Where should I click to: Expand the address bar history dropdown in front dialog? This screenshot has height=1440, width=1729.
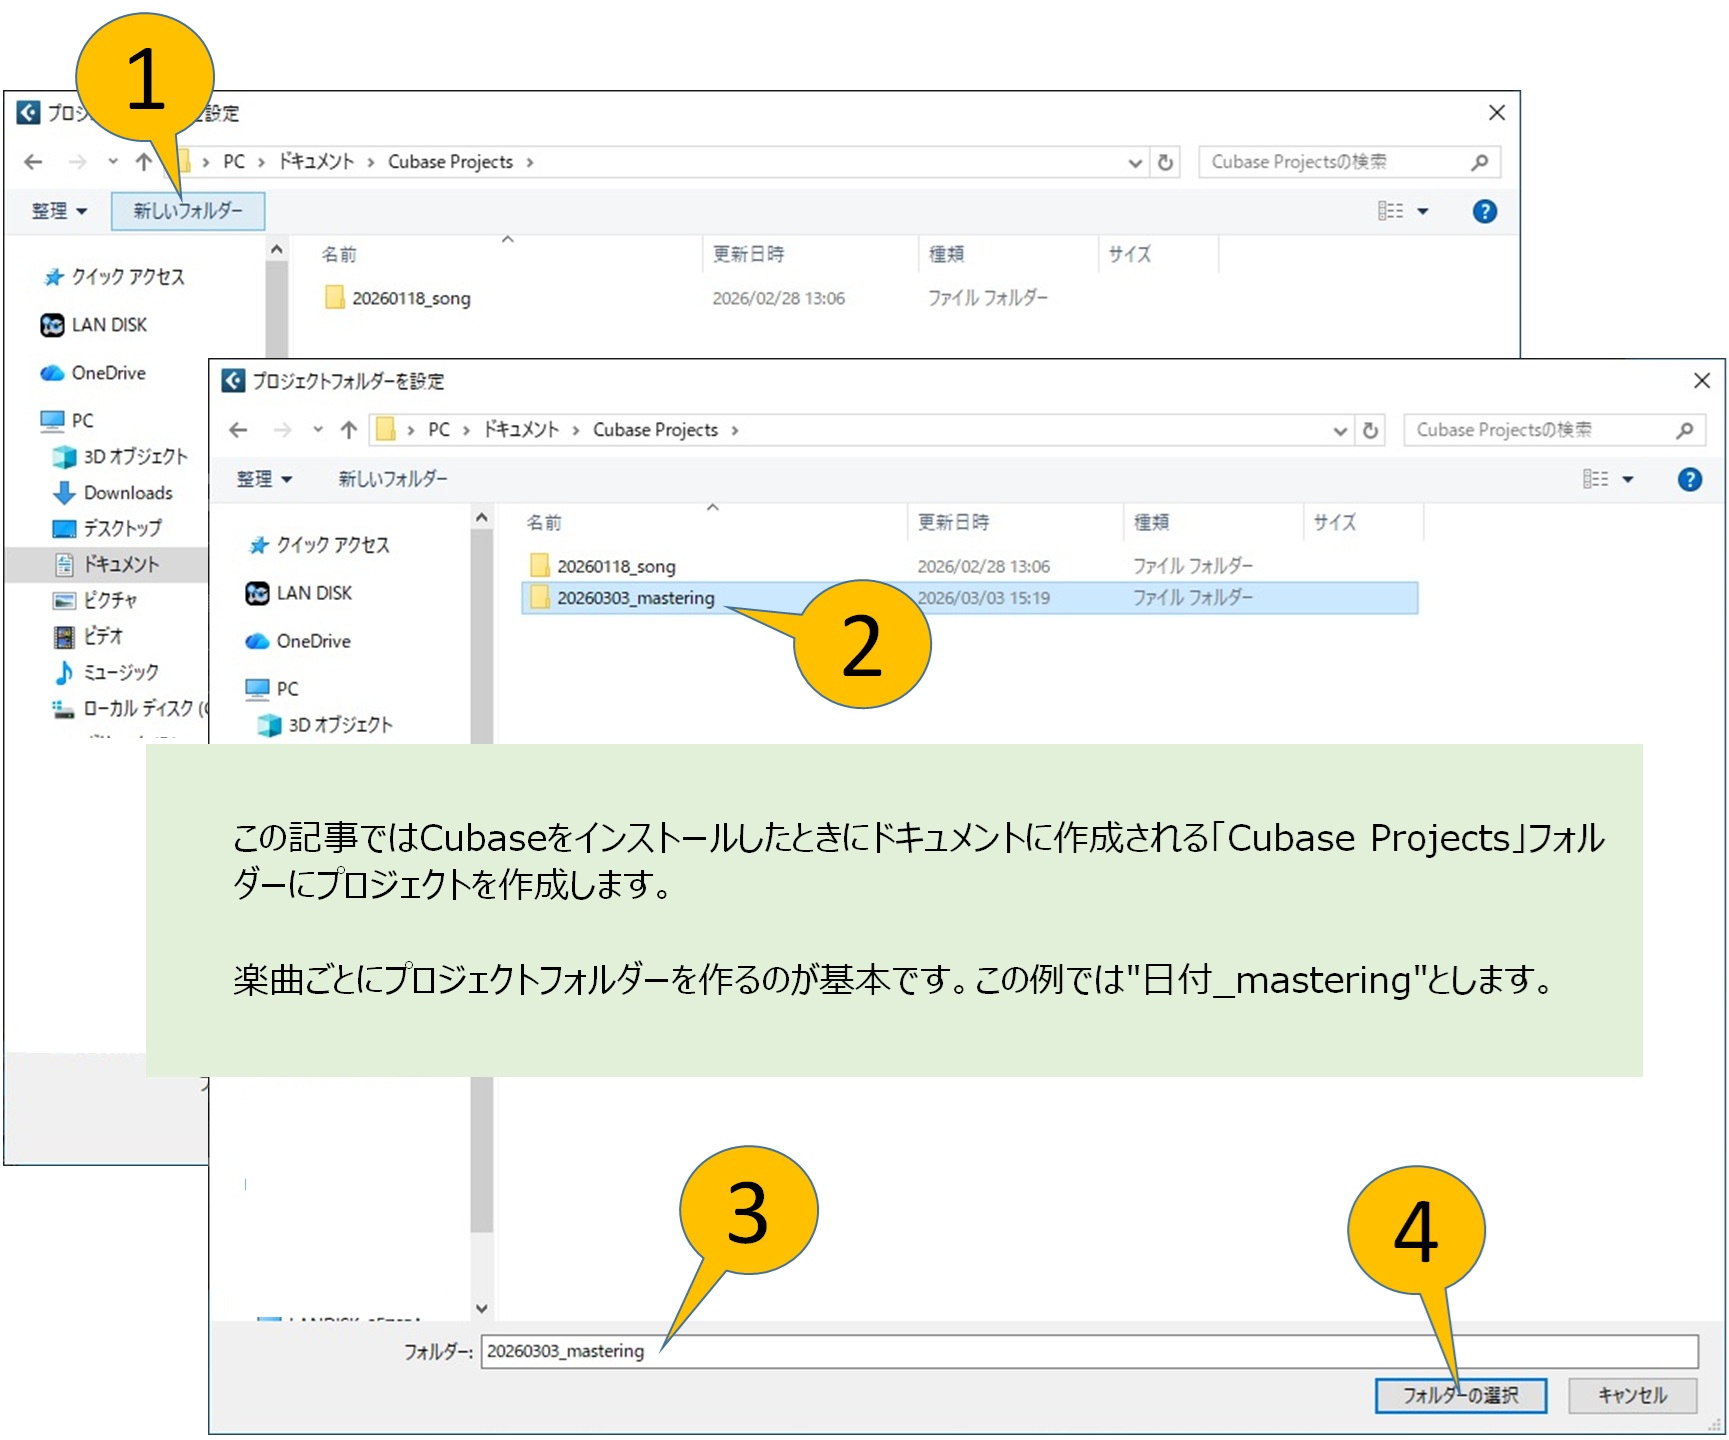pos(1340,431)
